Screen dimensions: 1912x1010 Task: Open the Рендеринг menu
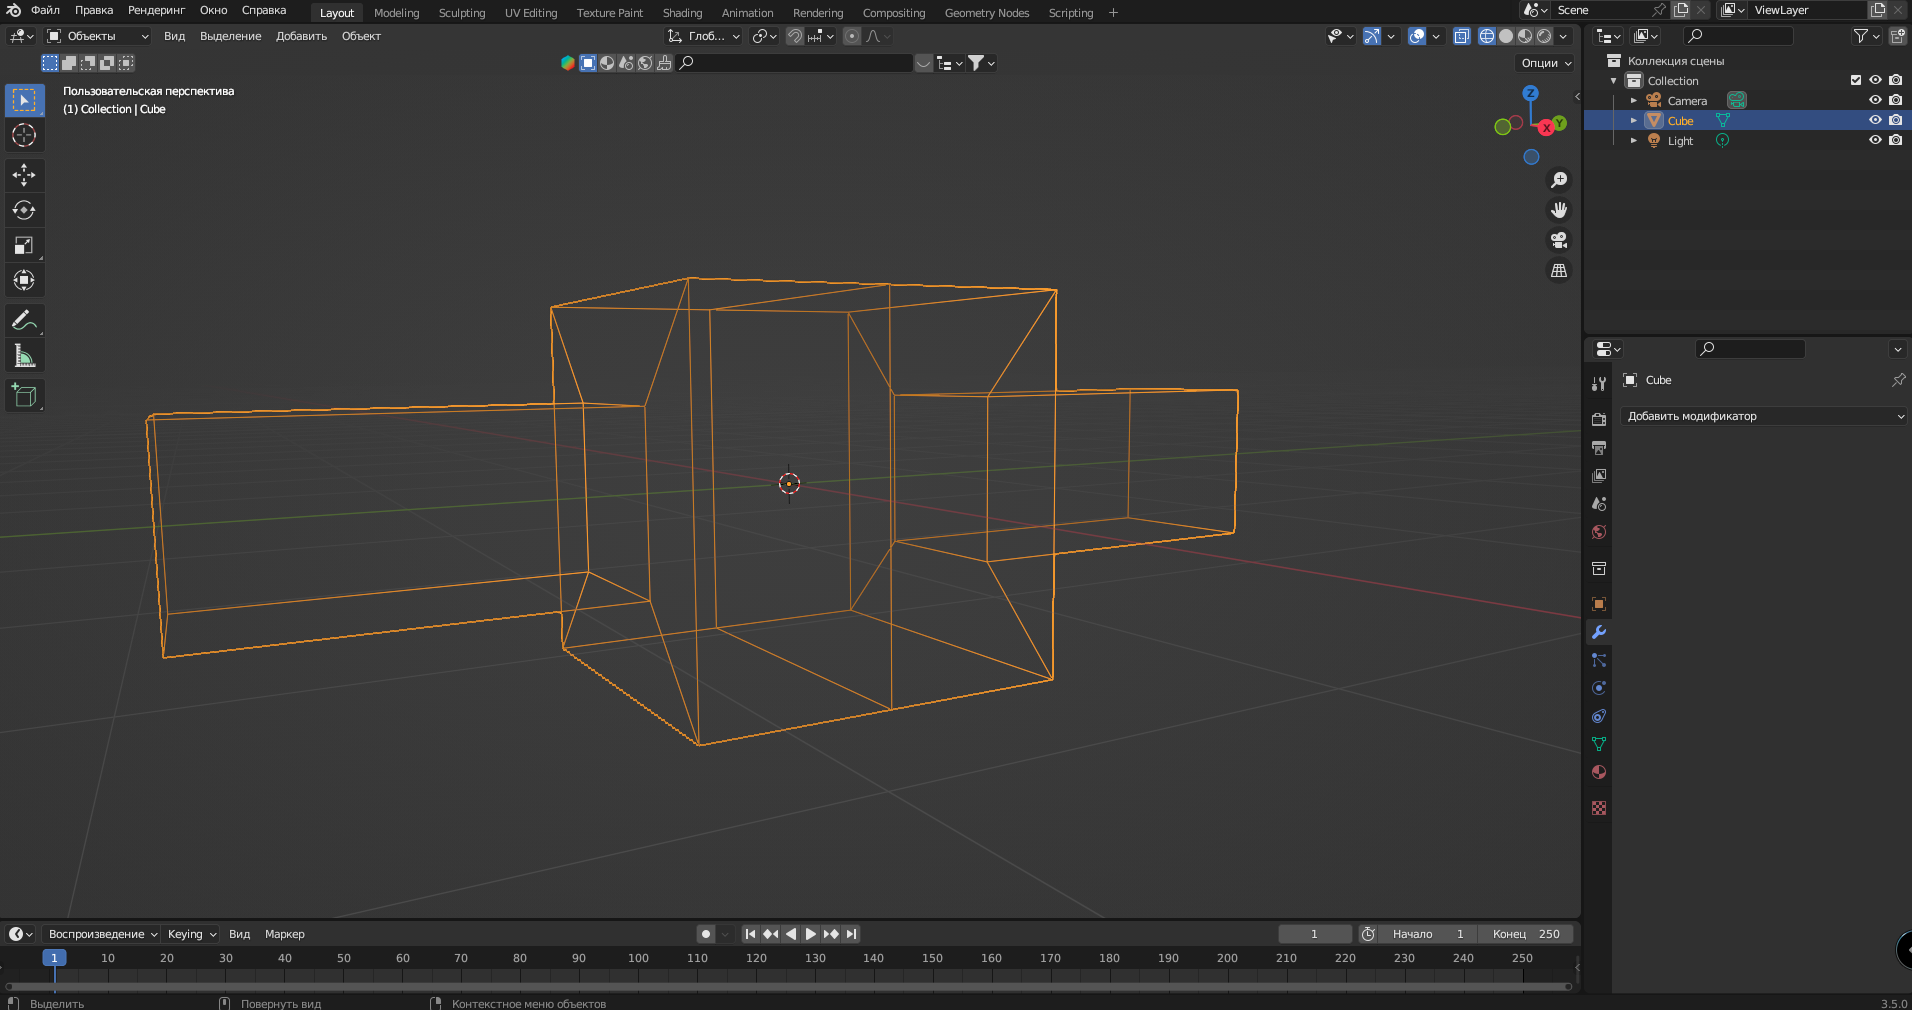pyautogui.click(x=156, y=10)
